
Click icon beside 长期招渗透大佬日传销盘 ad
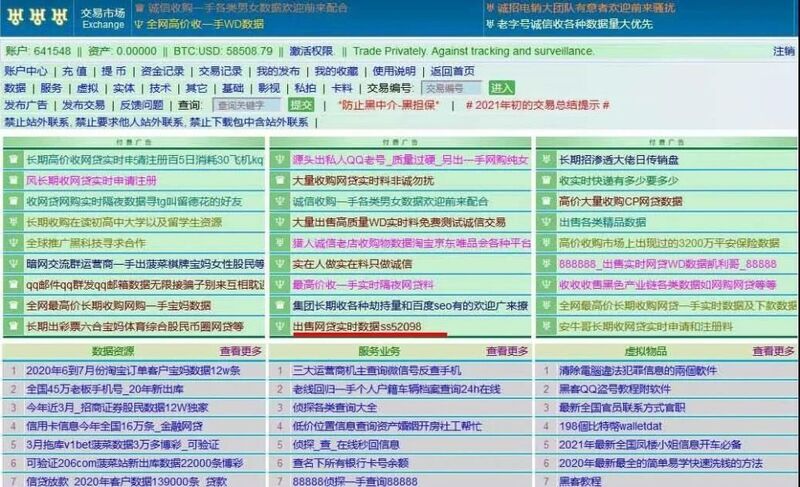click(x=546, y=160)
